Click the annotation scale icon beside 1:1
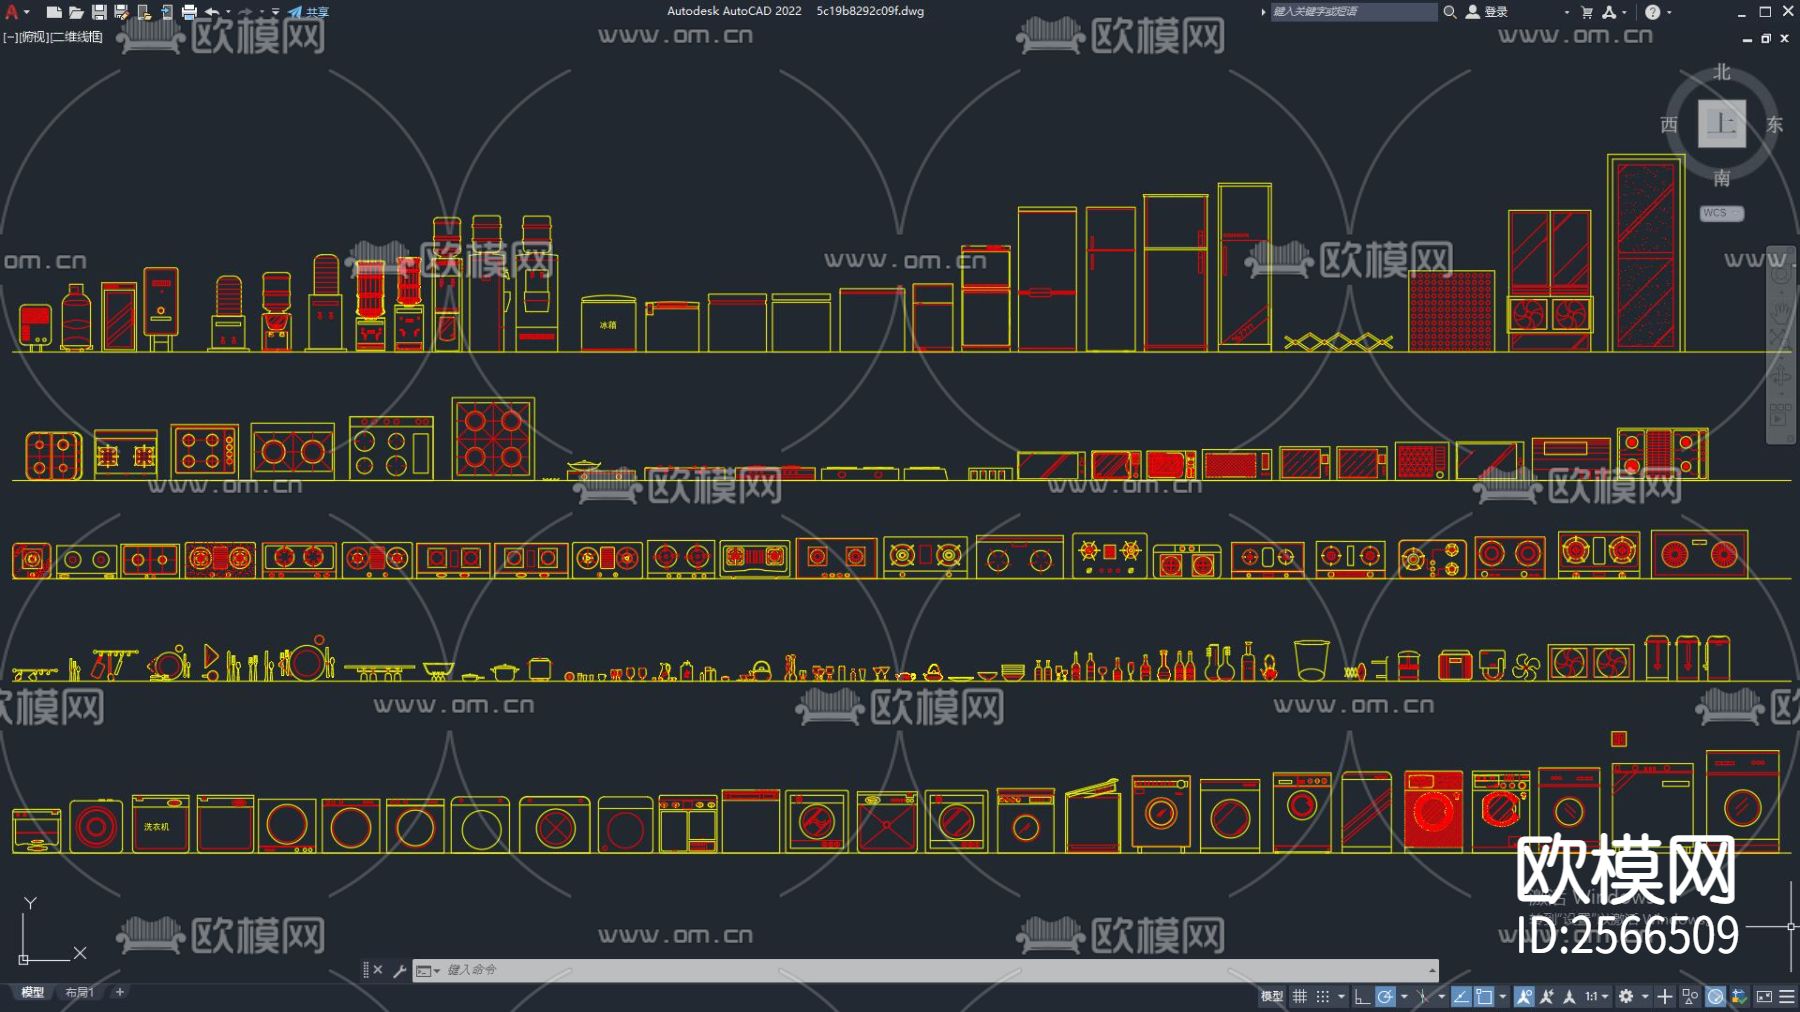Screen dimensions: 1800x1012 tap(1569, 996)
